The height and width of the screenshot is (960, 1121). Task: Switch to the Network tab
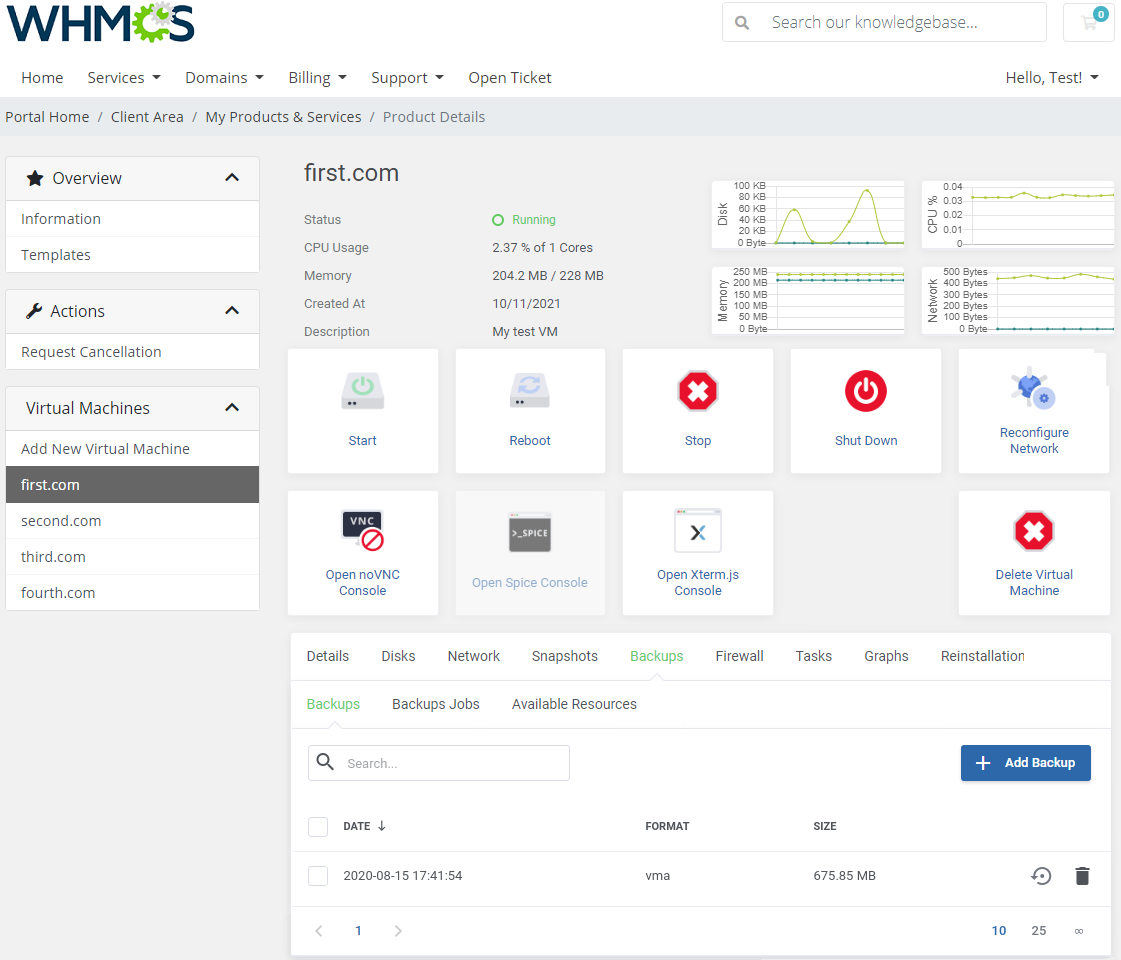(473, 656)
